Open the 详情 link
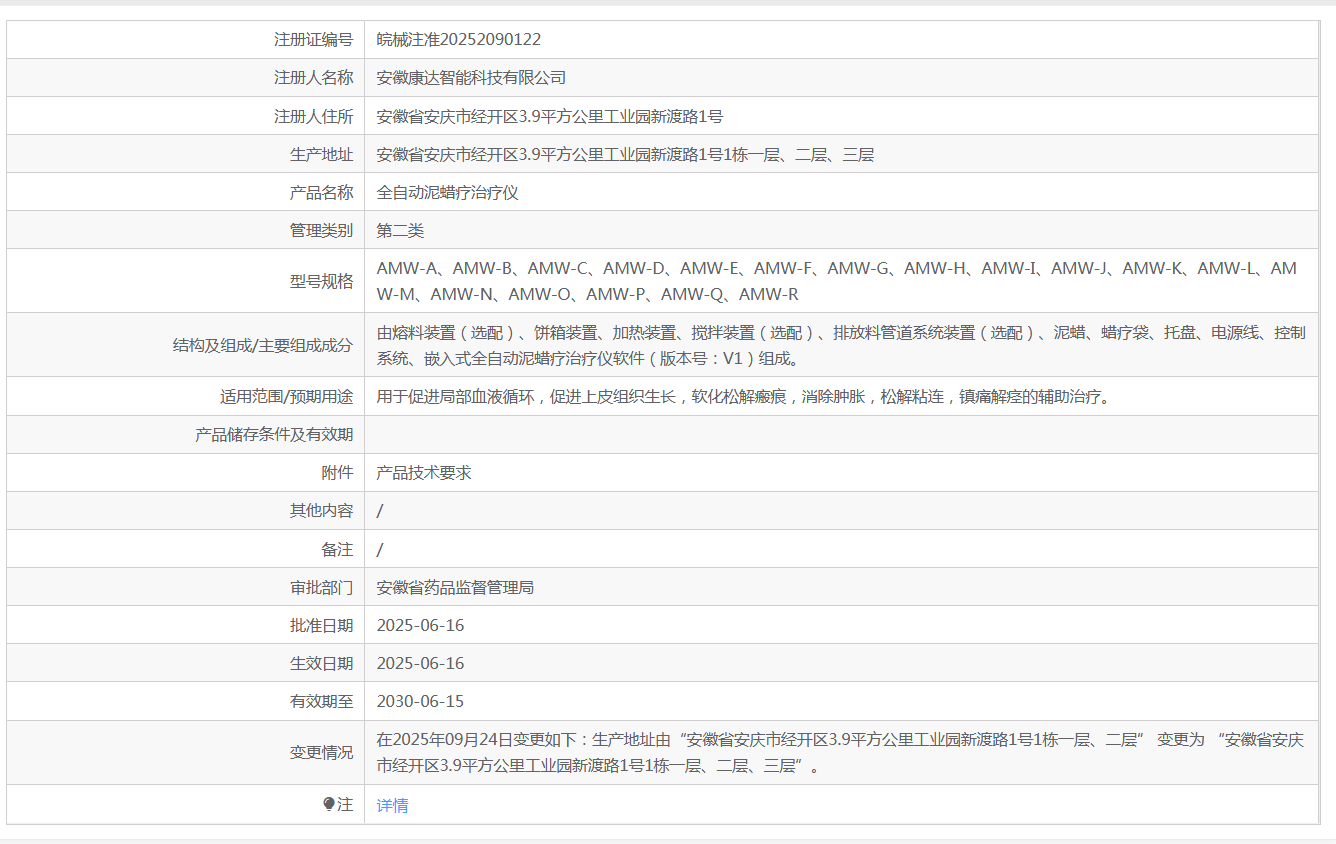This screenshot has height=844, width=1336. 392,805
